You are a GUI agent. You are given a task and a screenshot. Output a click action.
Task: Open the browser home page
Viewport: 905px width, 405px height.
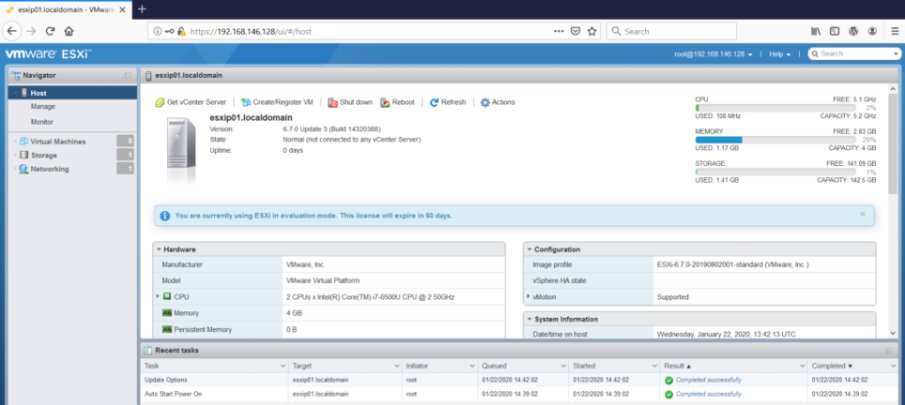click(x=69, y=31)
